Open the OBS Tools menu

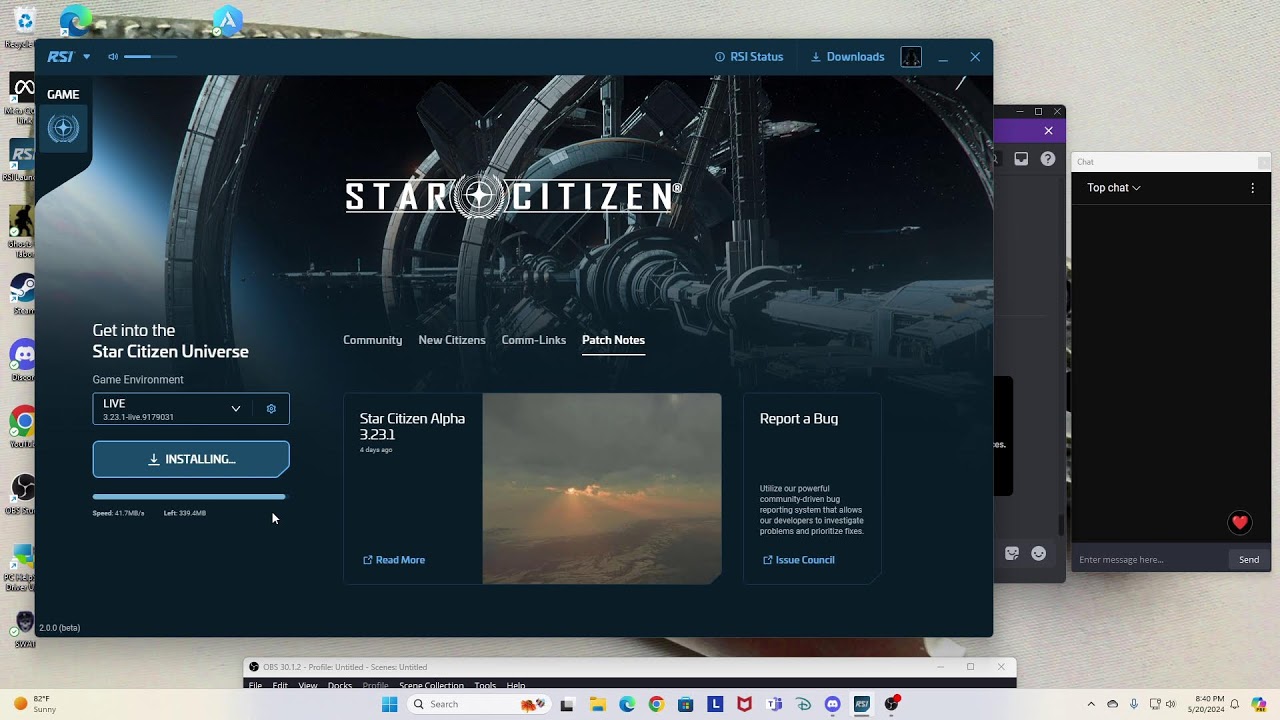485,685
